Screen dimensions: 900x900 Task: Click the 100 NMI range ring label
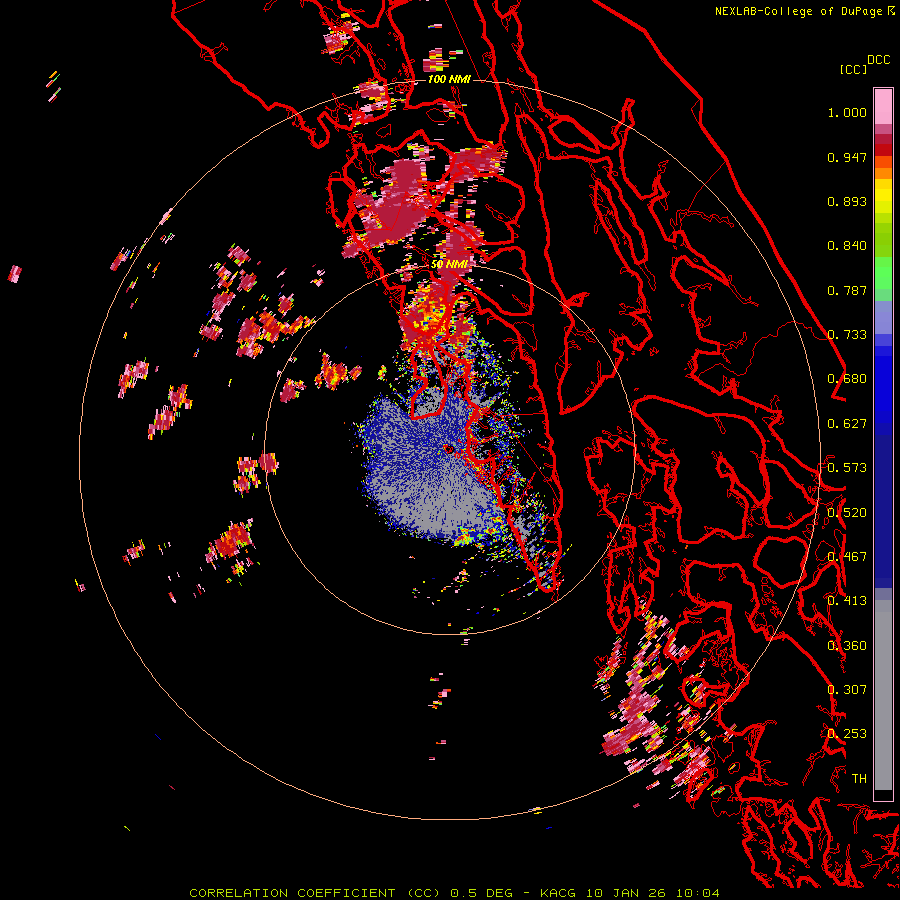point(449,79)
